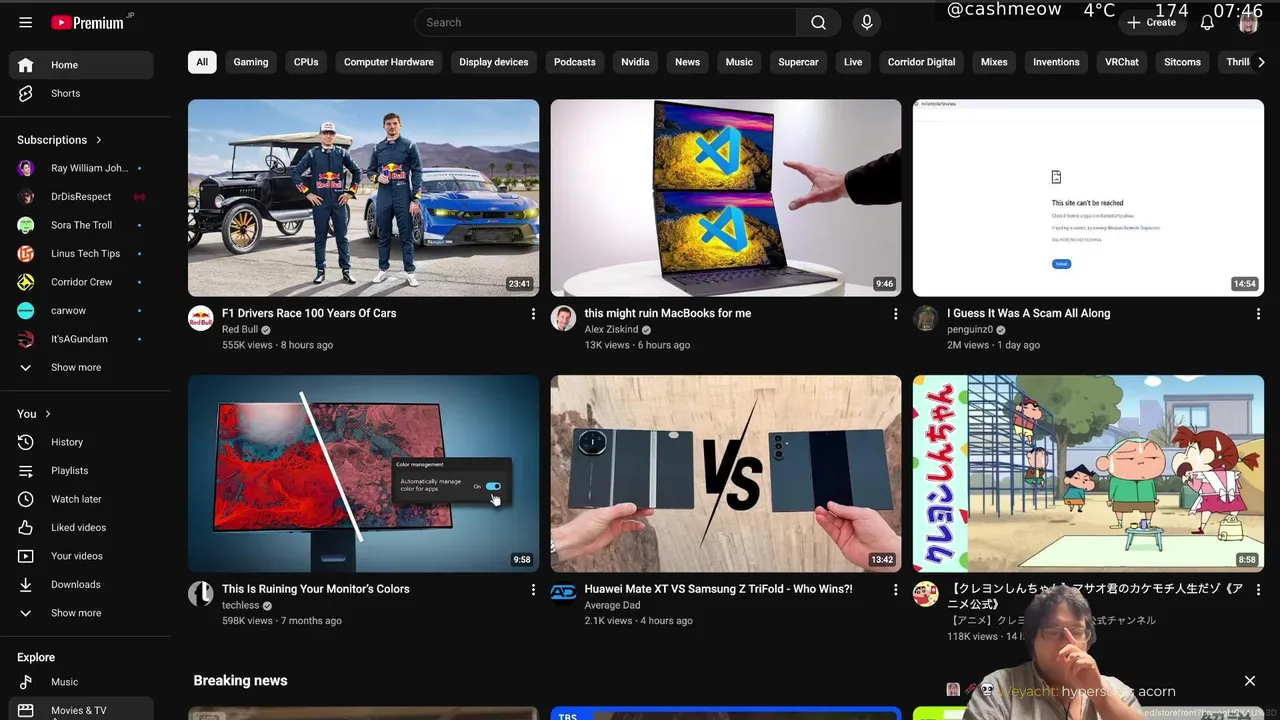The width and height of the screenshot is (1280, 720).
Task: Open Watch later list
Action: 82,499
